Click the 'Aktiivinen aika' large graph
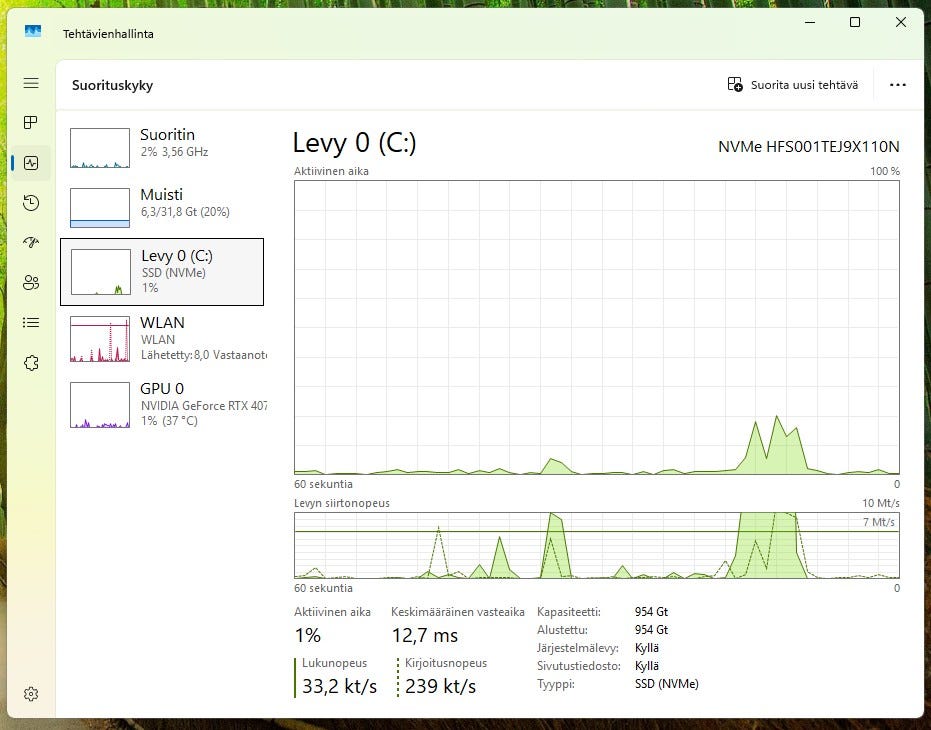 pos(596,326)
